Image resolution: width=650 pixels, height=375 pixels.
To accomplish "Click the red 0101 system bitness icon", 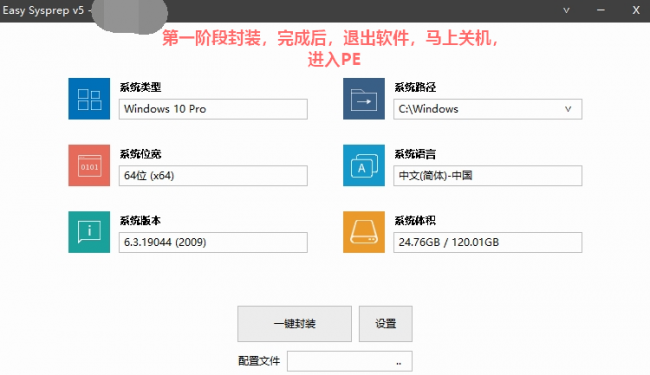I will tap(89, 165).
